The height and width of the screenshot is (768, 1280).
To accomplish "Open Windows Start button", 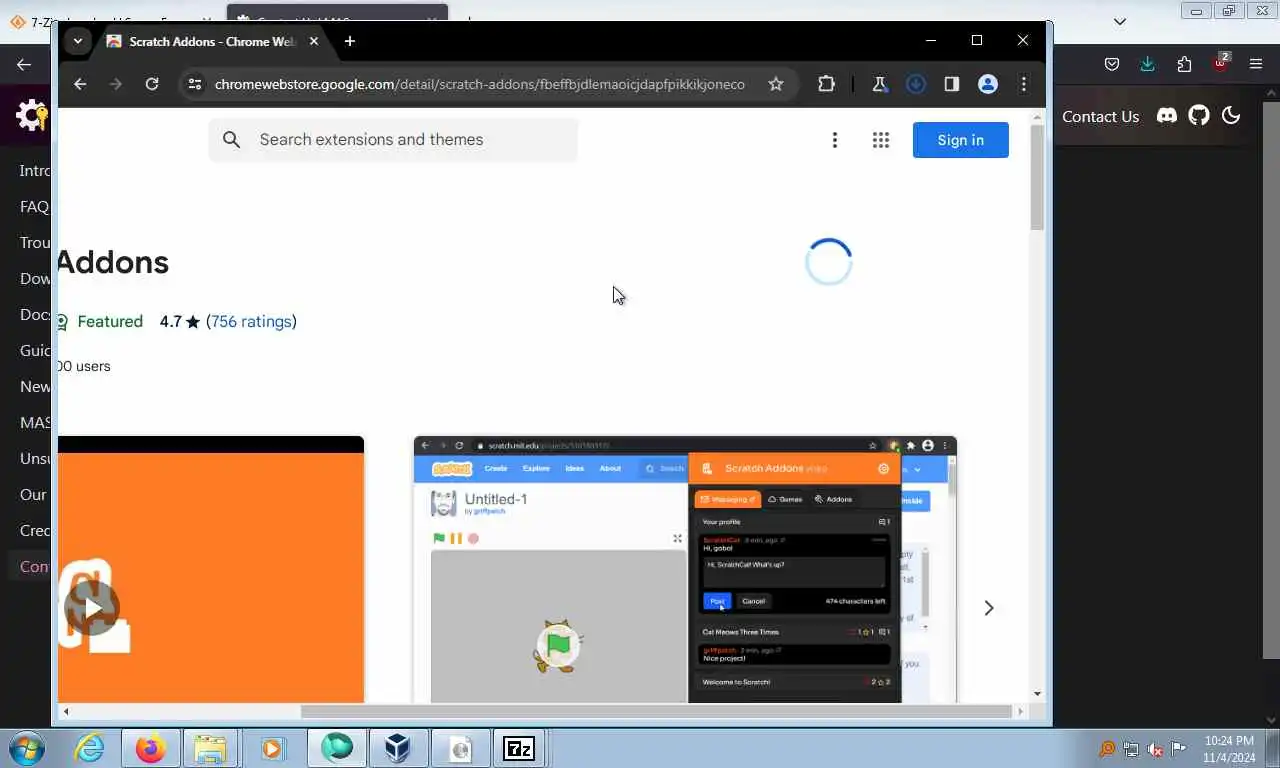I will click(25, 748).
